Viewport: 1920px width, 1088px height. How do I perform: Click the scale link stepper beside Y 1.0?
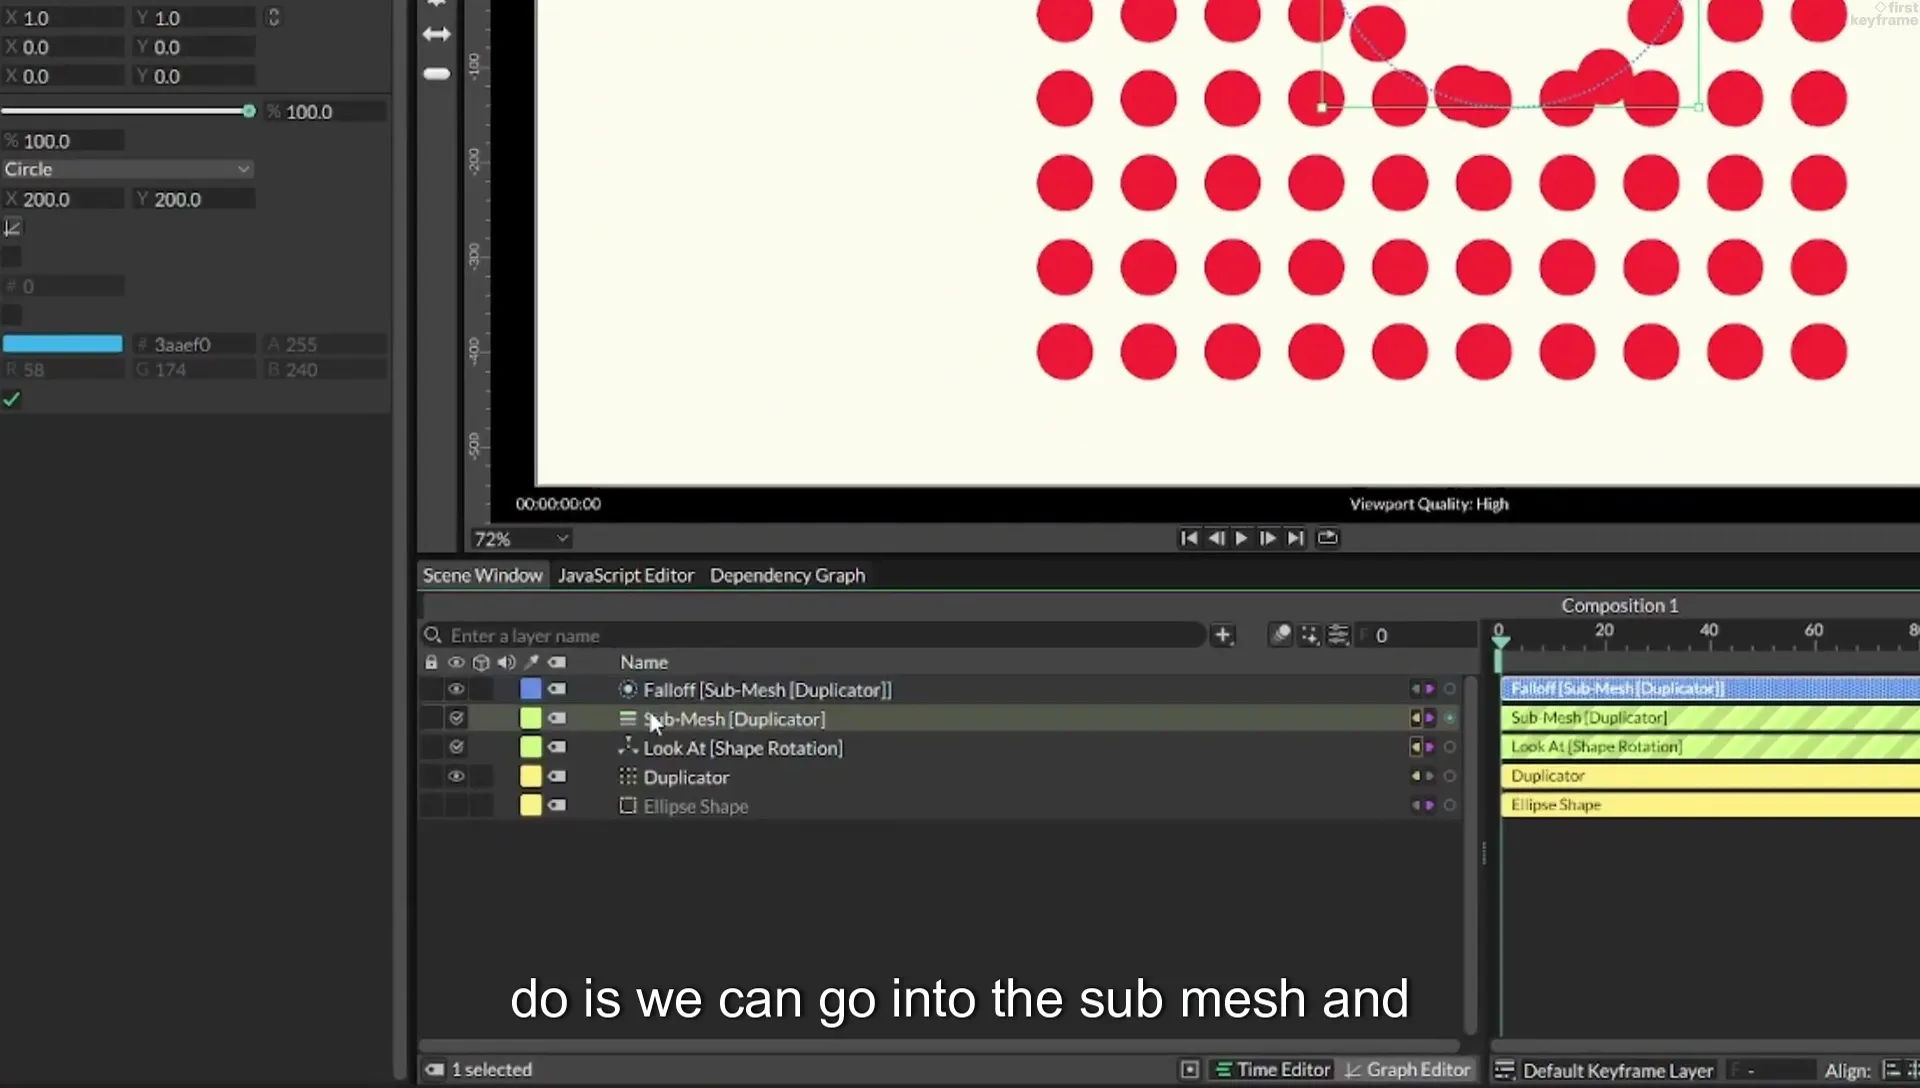(273, 18)
